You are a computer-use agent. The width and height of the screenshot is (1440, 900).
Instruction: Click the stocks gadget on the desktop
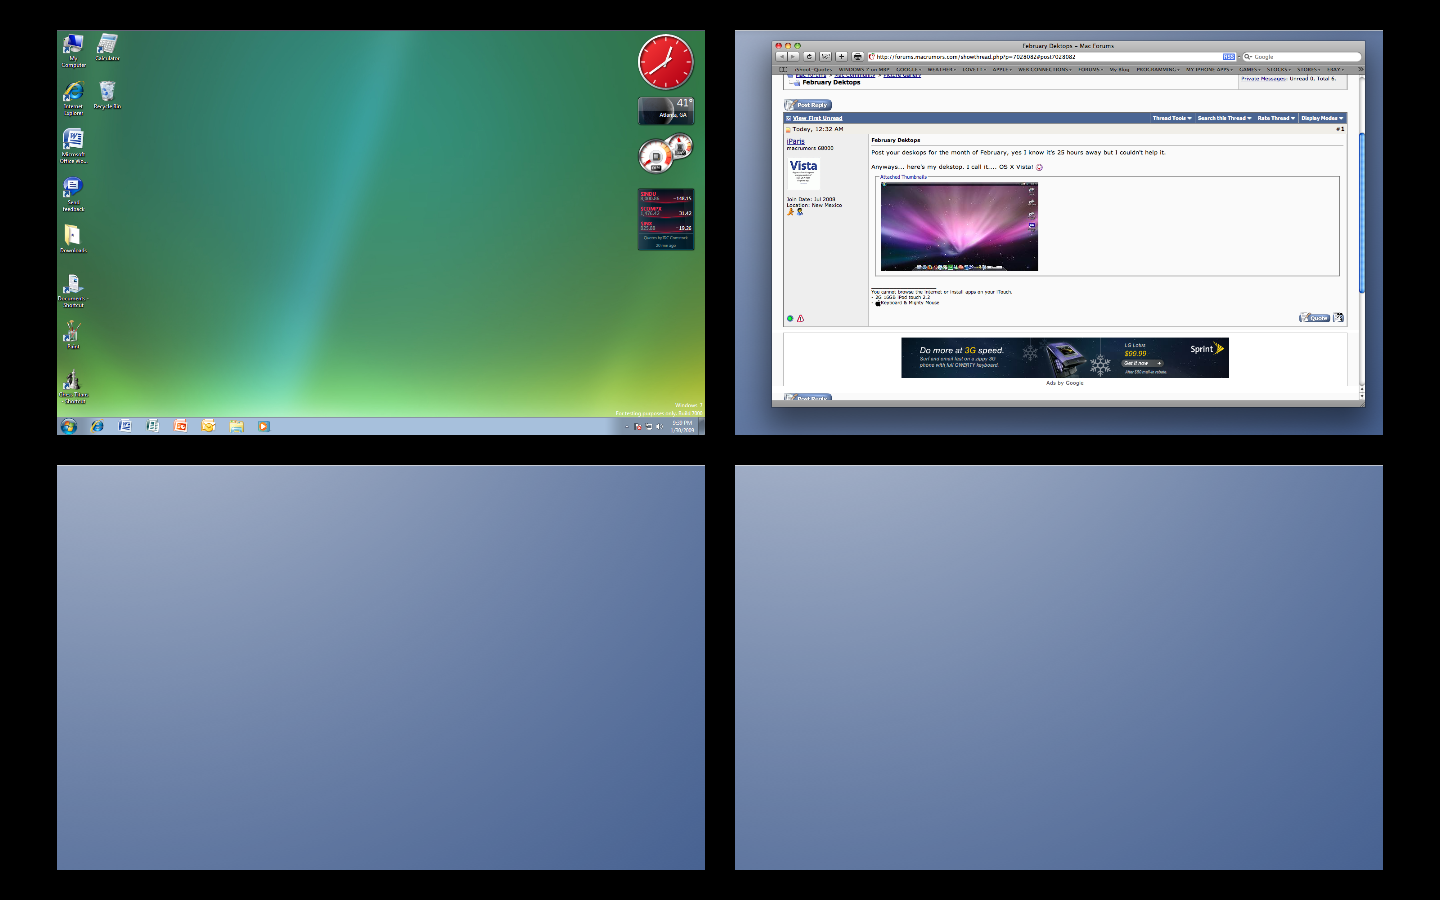point(666,219)
